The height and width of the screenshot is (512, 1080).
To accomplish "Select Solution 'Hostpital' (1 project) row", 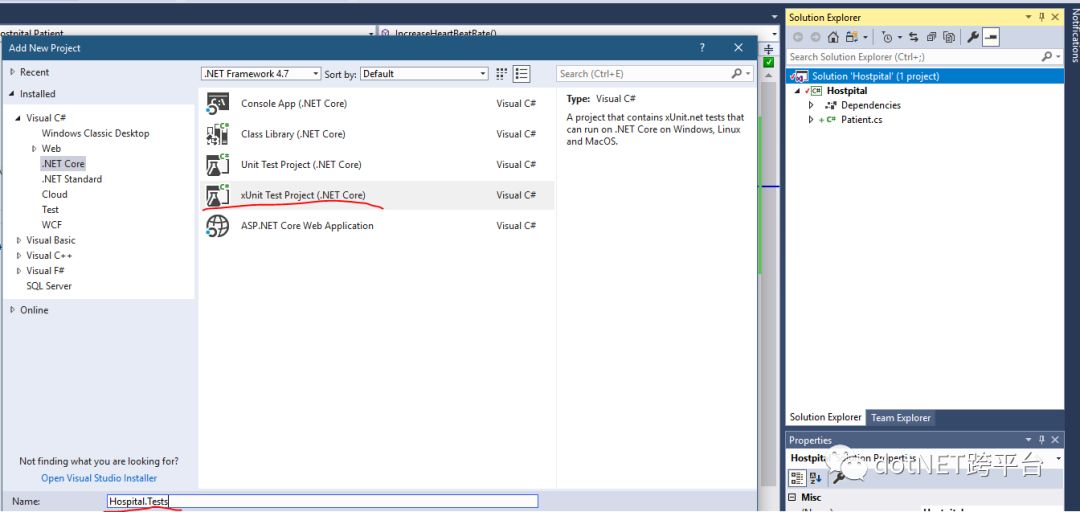I will (924, 76).
